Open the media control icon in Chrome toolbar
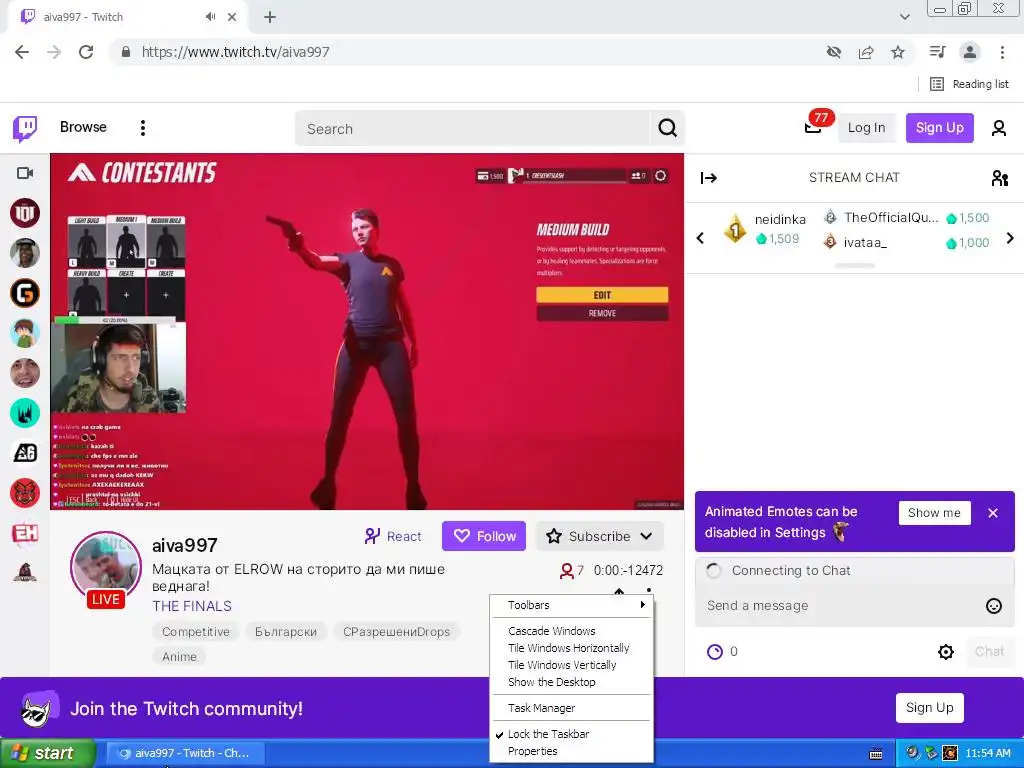Screen dimensions: 1024x768 click(937, 52)
